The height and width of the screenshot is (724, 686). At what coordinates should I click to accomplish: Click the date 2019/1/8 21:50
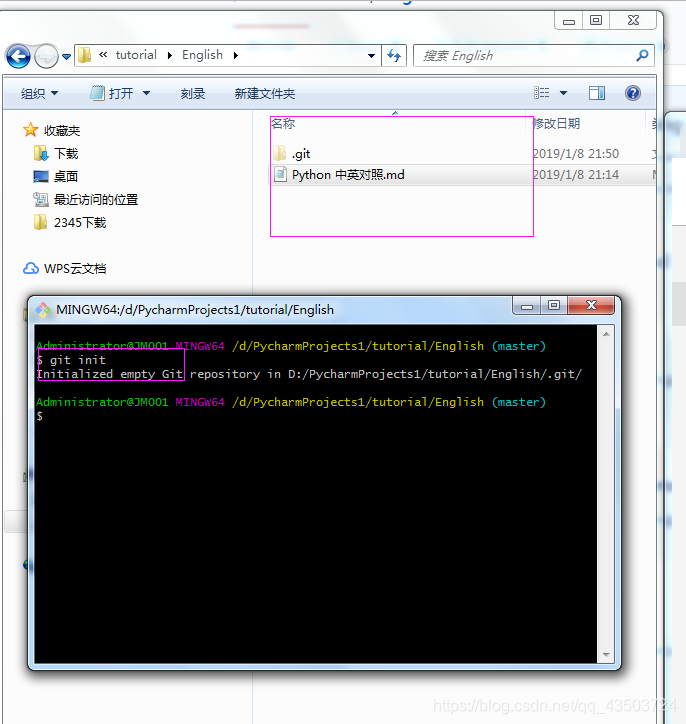(x=575, y=154)
